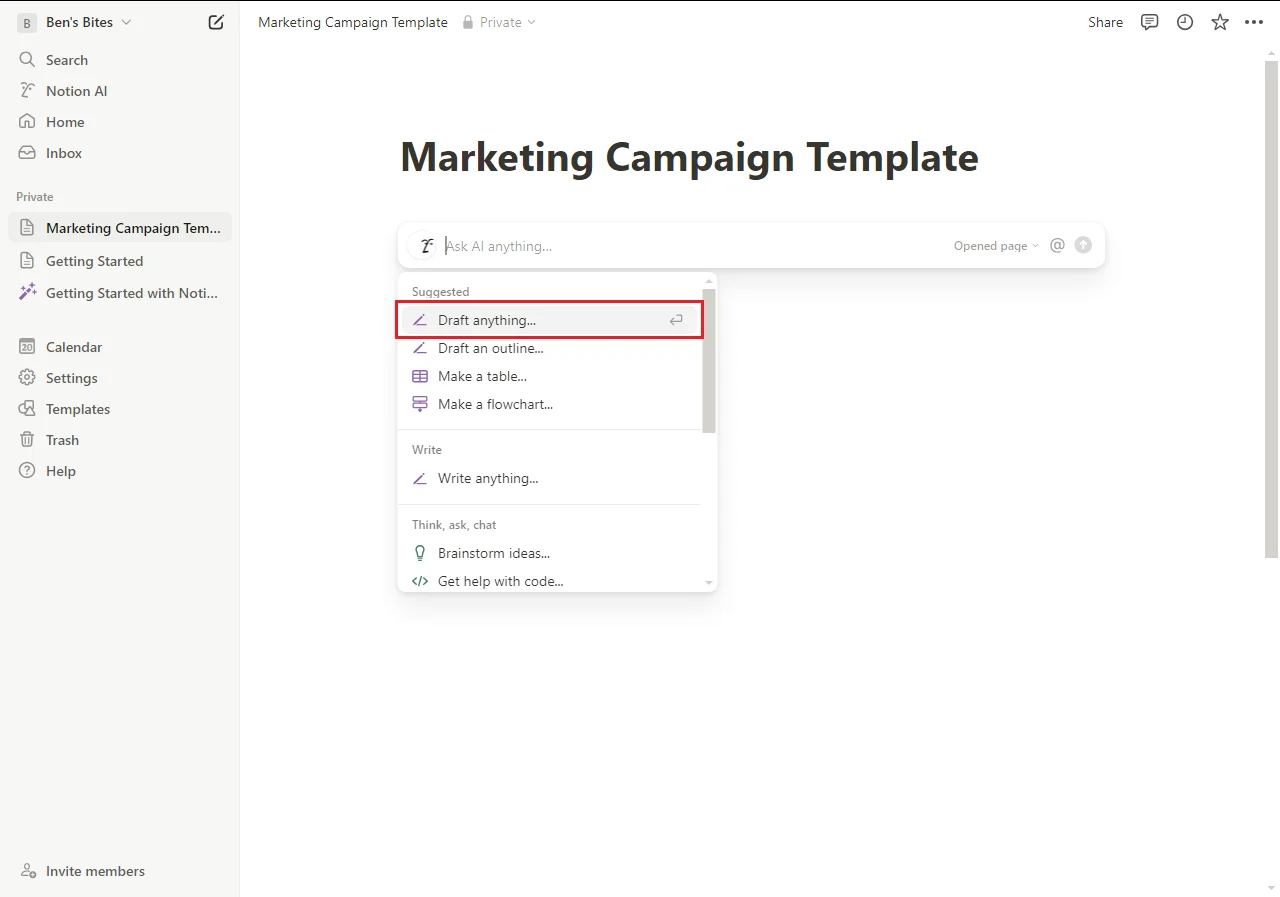This screenshot has width=1280, height=897.
Task: Click the Invite members link
Action: coord(95,871)
